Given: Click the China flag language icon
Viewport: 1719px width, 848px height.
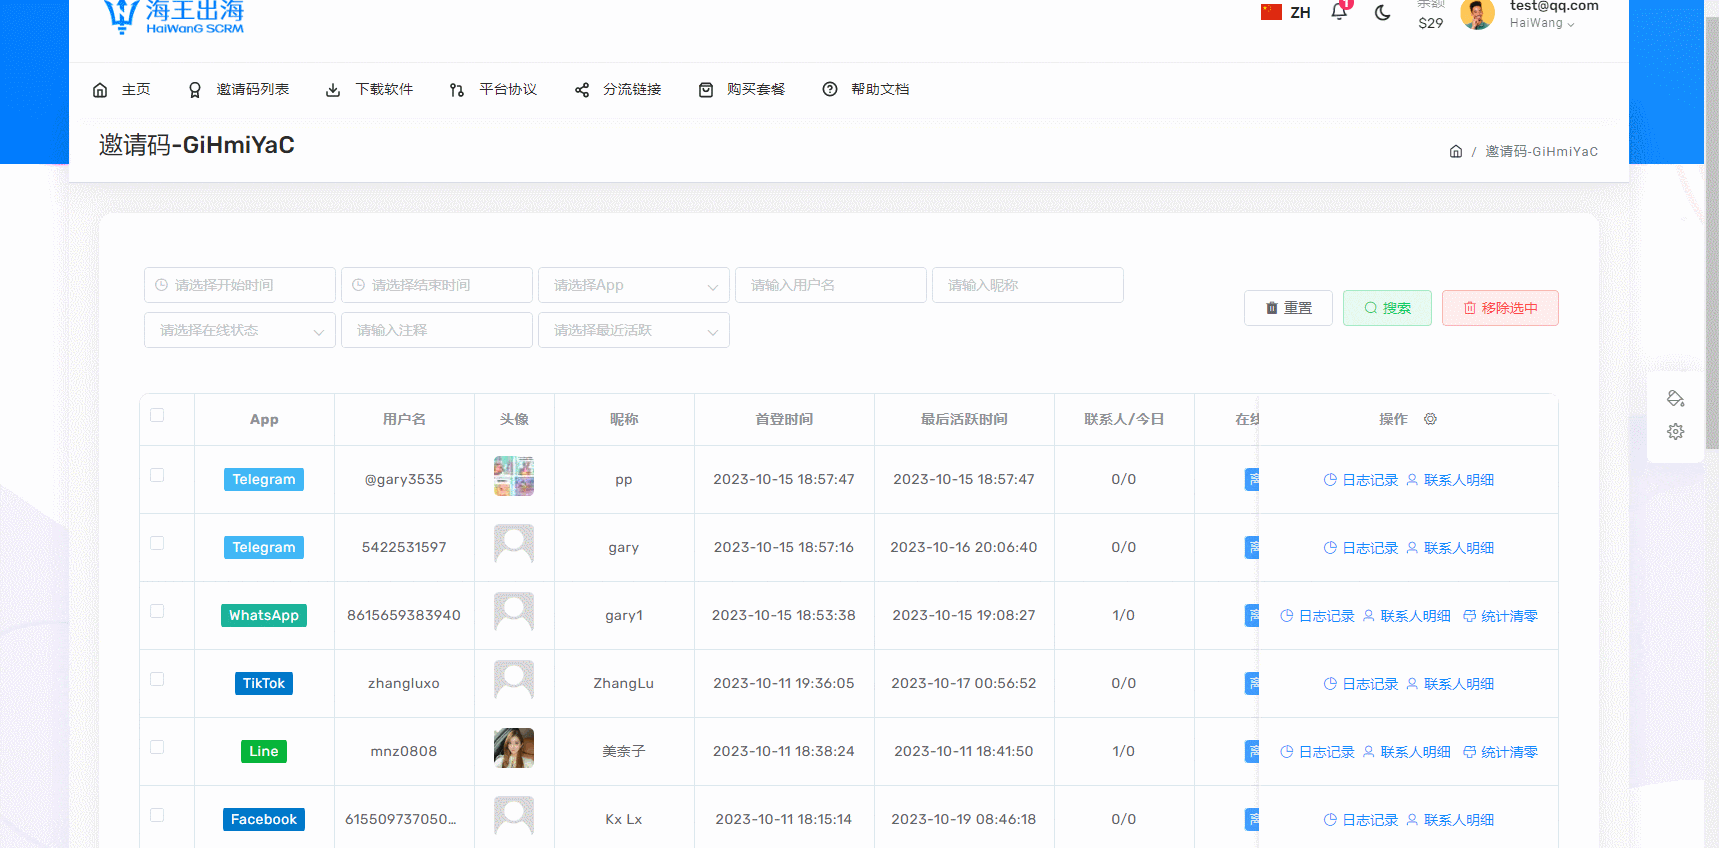Looking at the screenshot, I should click(1271, 12).
